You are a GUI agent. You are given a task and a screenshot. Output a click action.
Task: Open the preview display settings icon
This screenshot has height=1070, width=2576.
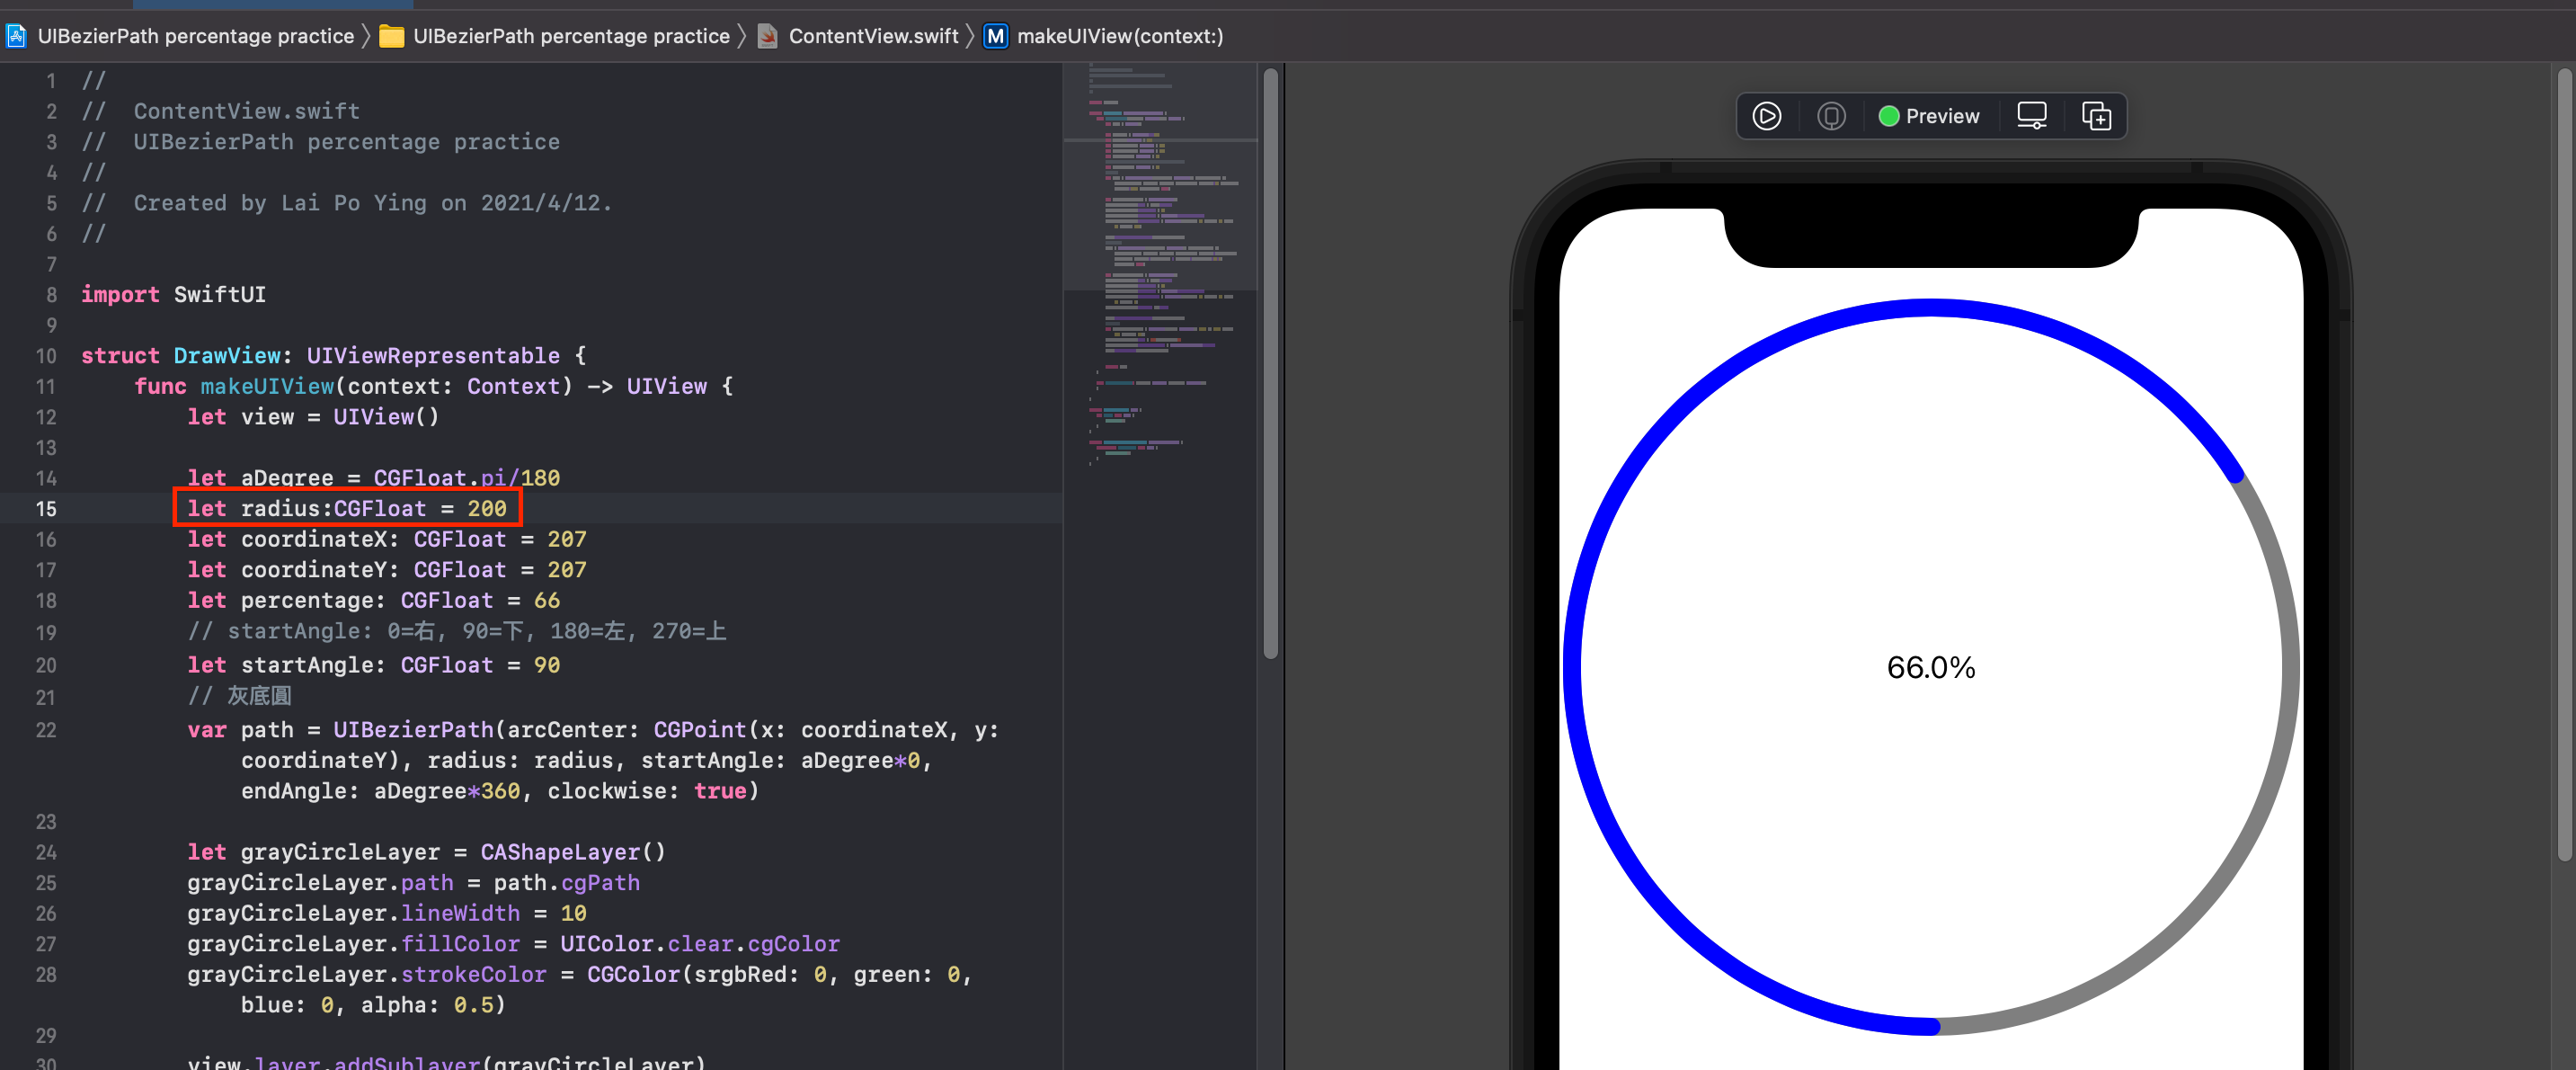click(x=2031, y=116)
